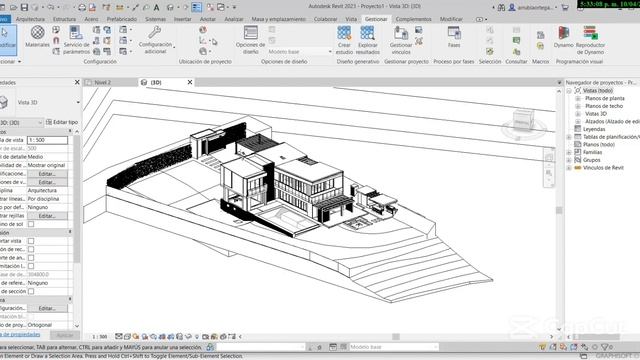Expand Grupos in project browser
This screenshot has width=640, height=360.
click(569, 160)
